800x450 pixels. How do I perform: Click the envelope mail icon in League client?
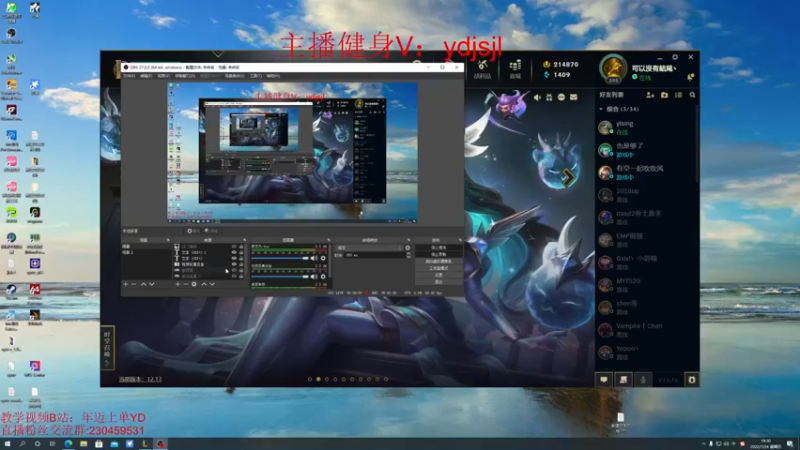tap(573, 97)
